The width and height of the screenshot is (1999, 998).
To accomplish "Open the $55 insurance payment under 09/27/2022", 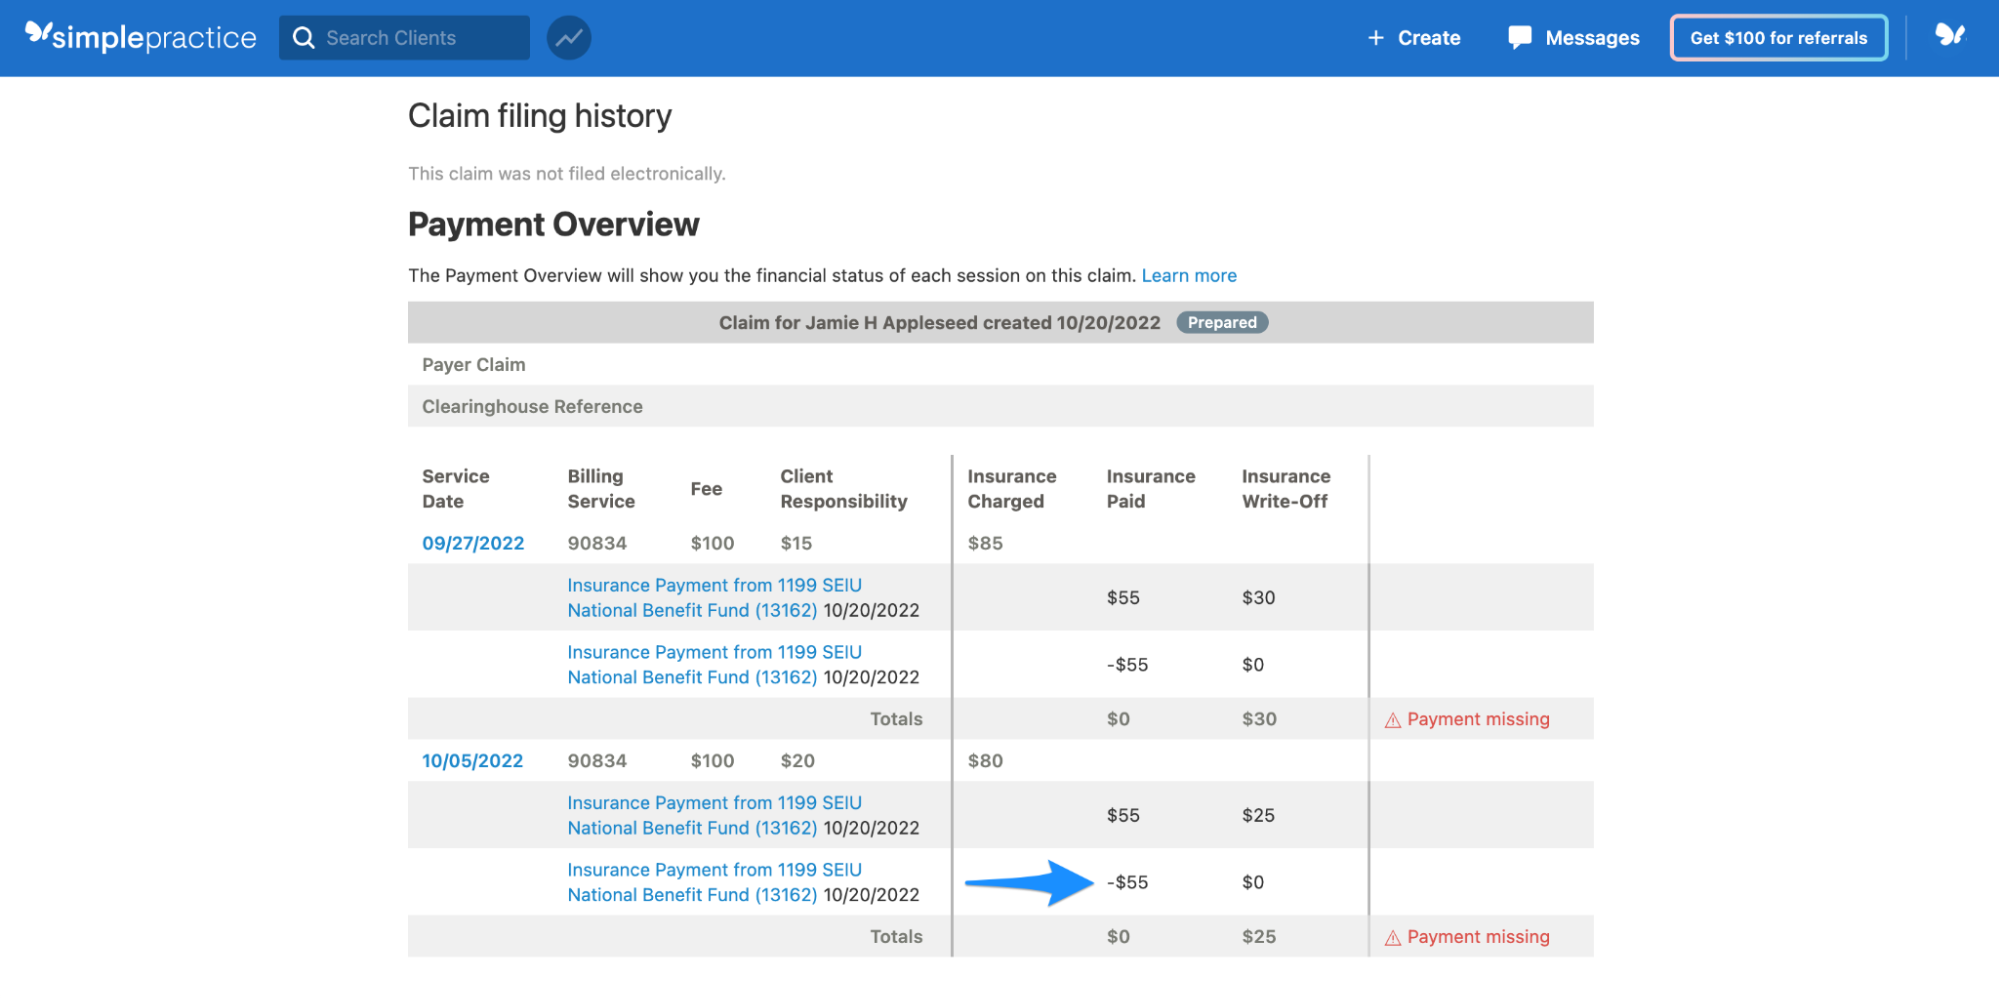I will [714, 597].
